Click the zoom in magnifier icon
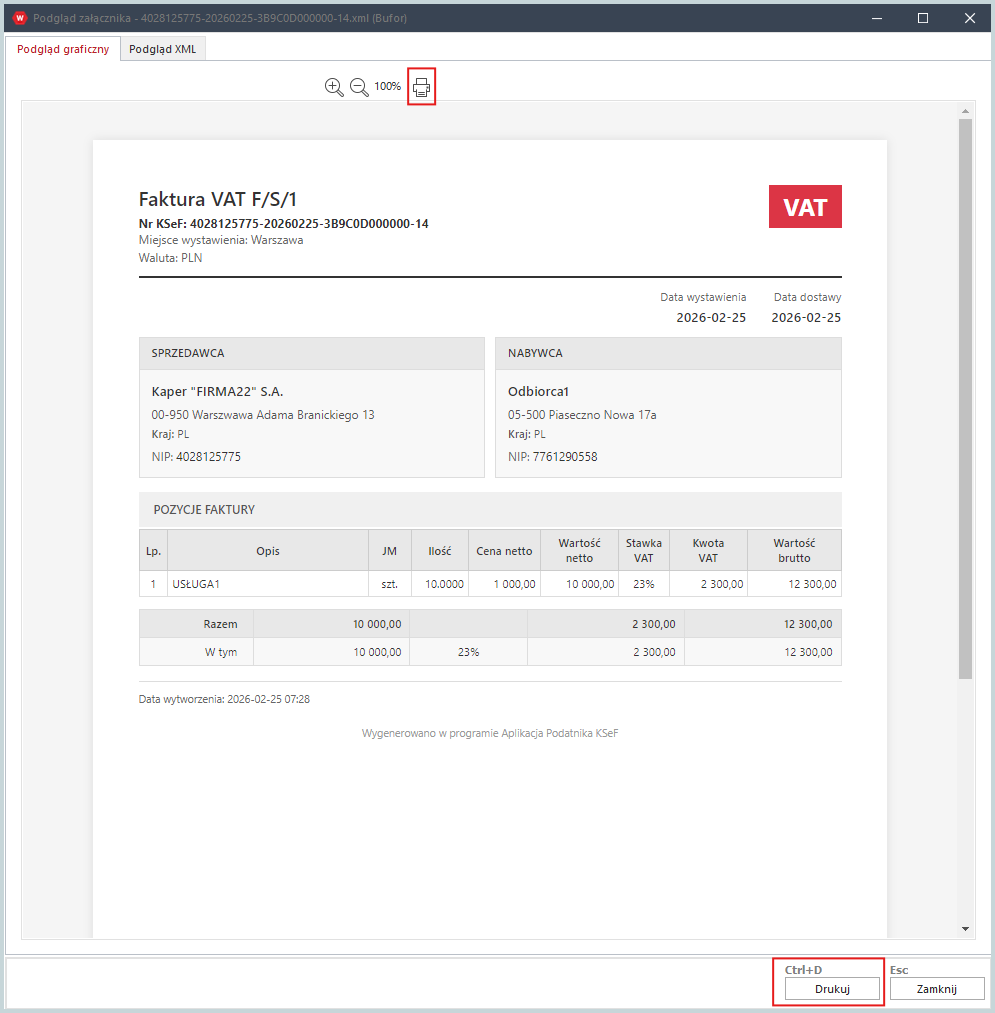The width and height of the screenshot is (995, 1013). (334, 87)
